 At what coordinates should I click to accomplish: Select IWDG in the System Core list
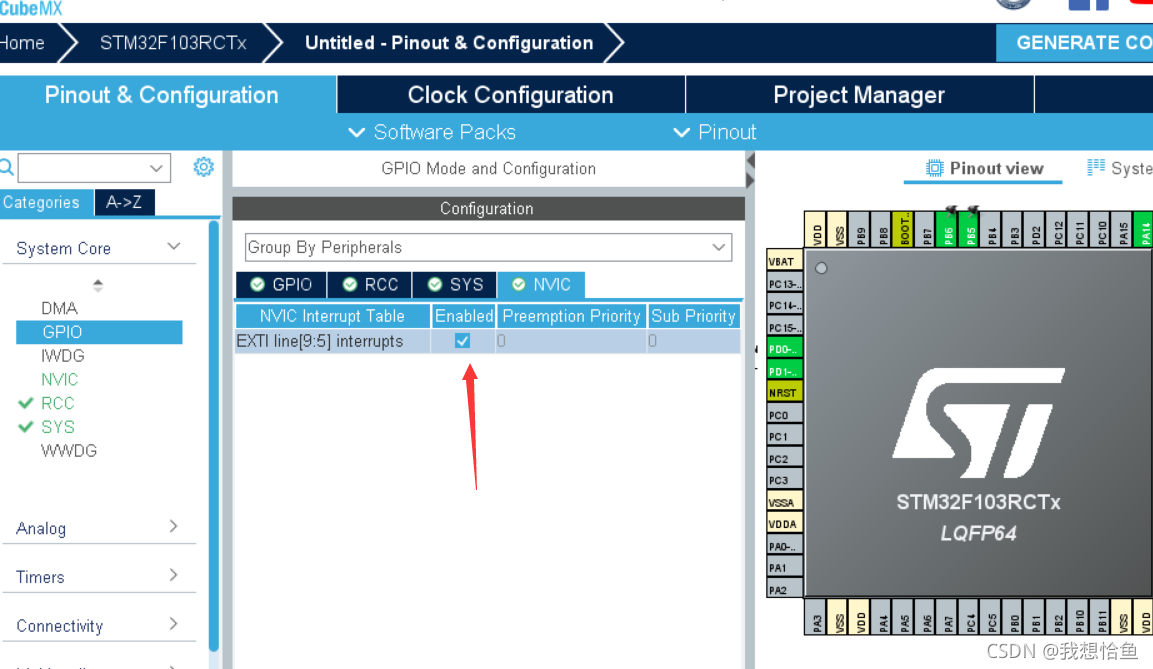pyautogui.click(x=63, y=356)
